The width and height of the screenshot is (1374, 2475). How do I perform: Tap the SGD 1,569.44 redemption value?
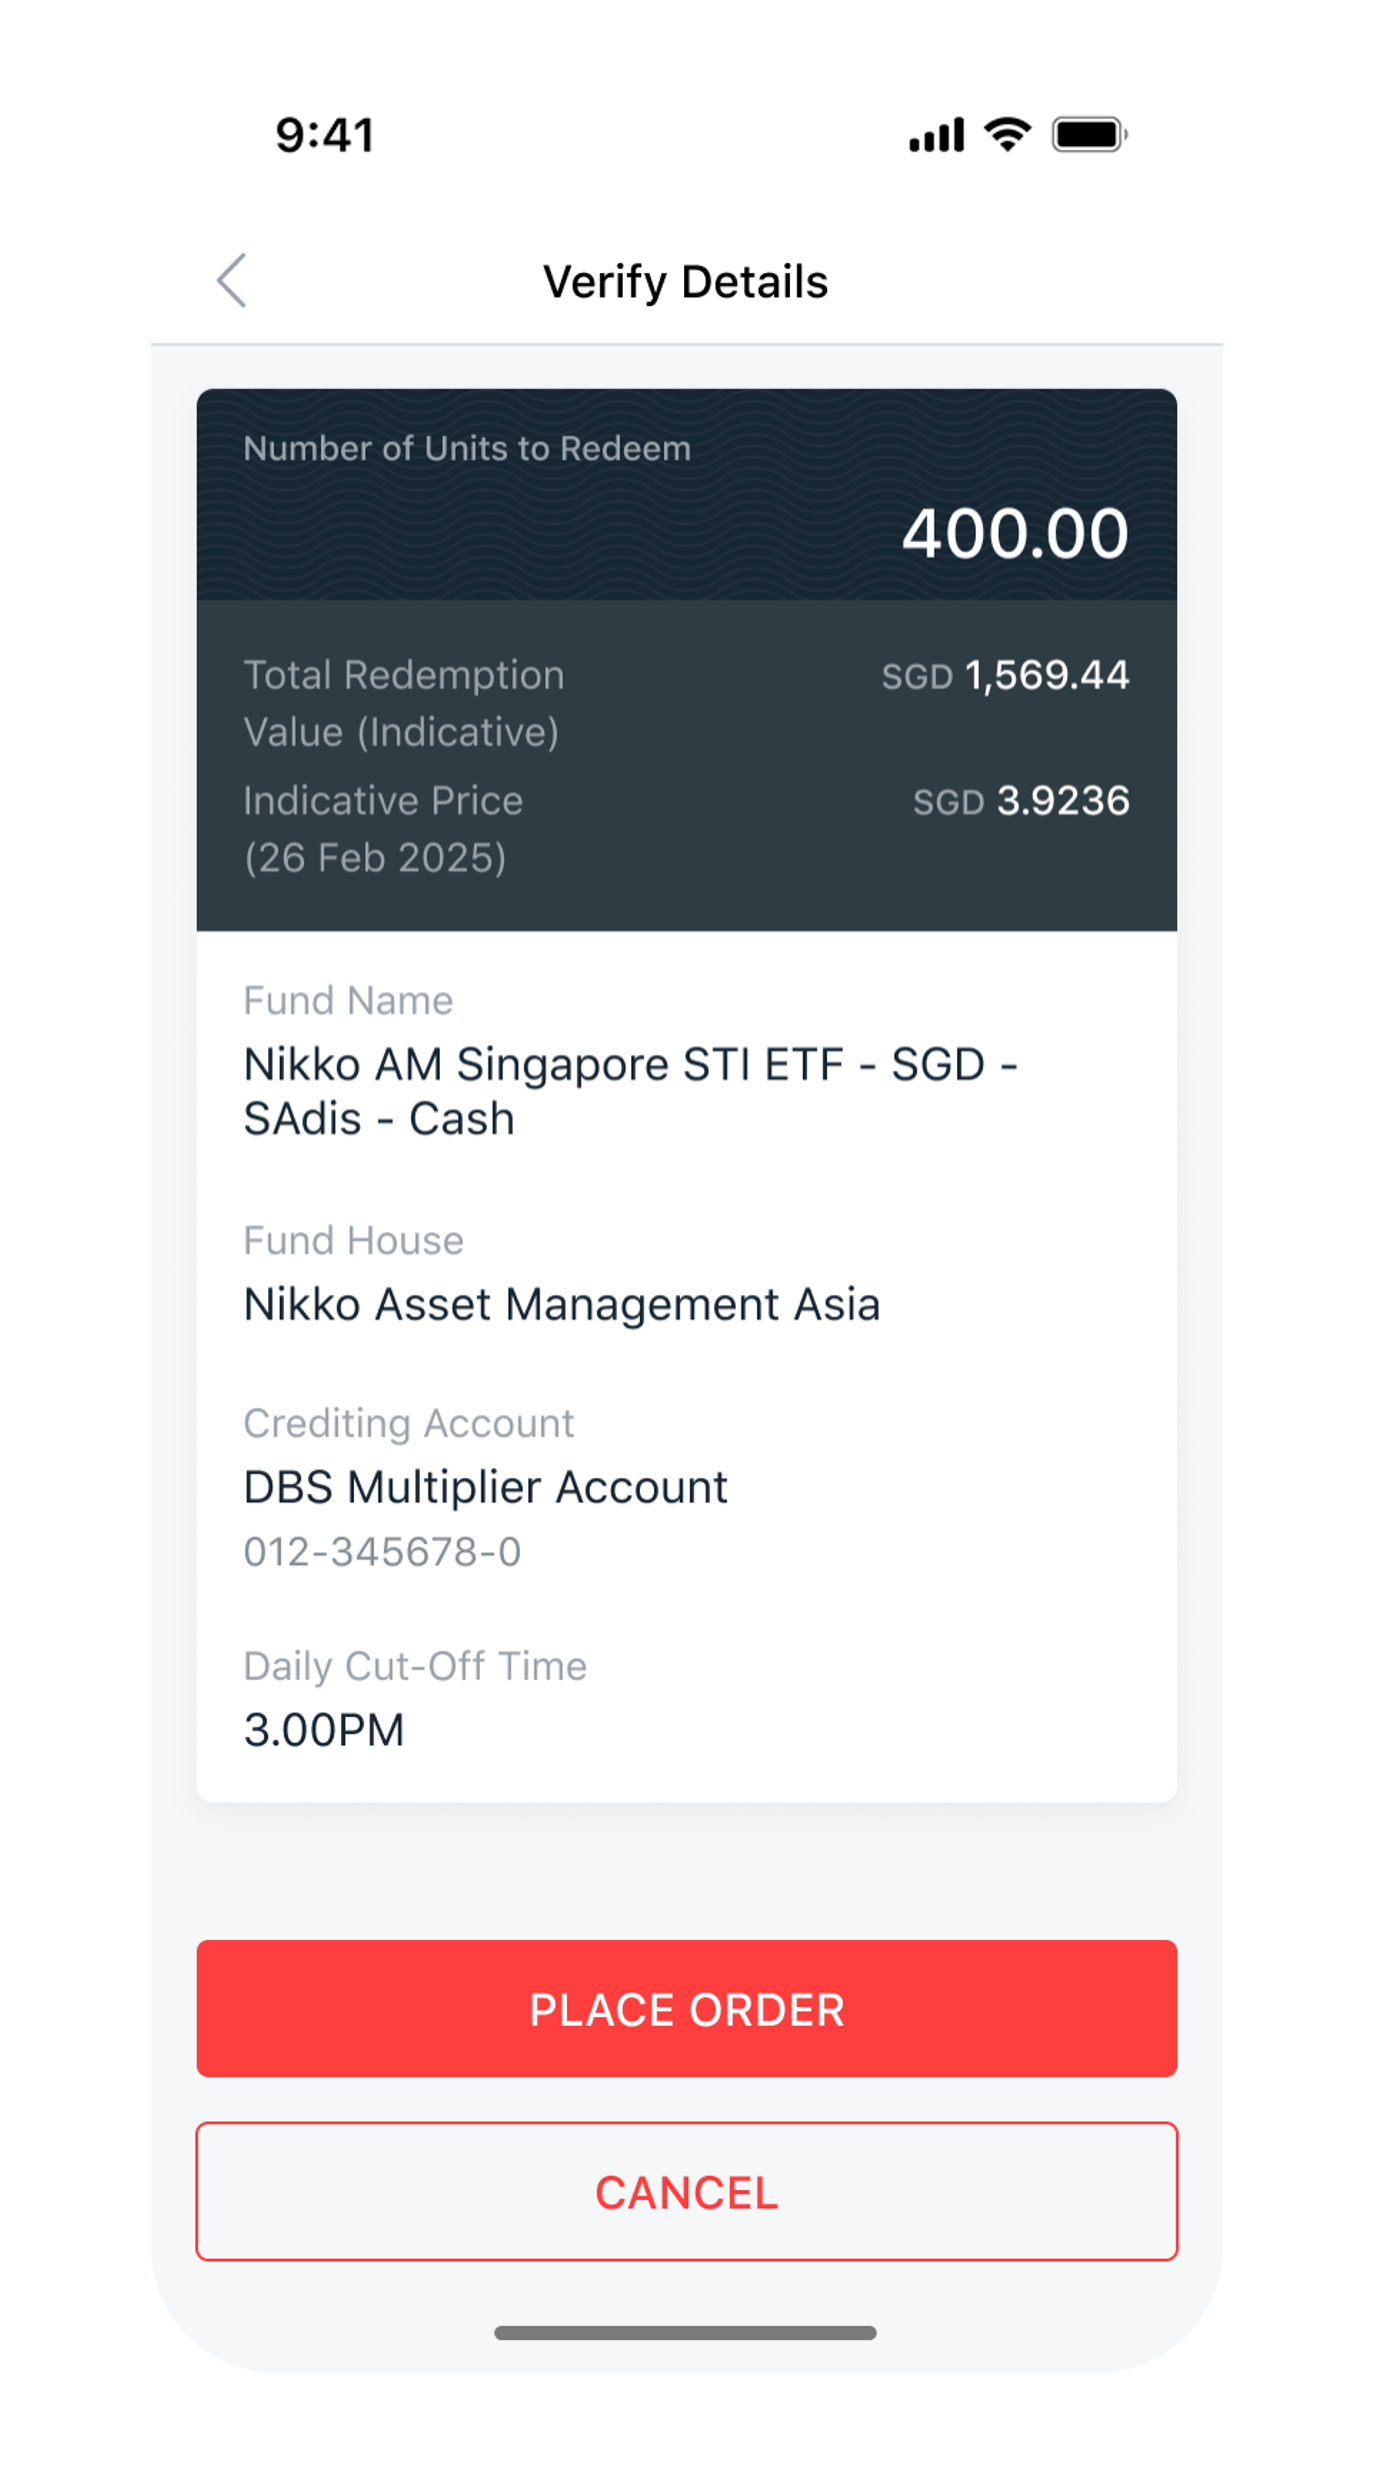1005,676
